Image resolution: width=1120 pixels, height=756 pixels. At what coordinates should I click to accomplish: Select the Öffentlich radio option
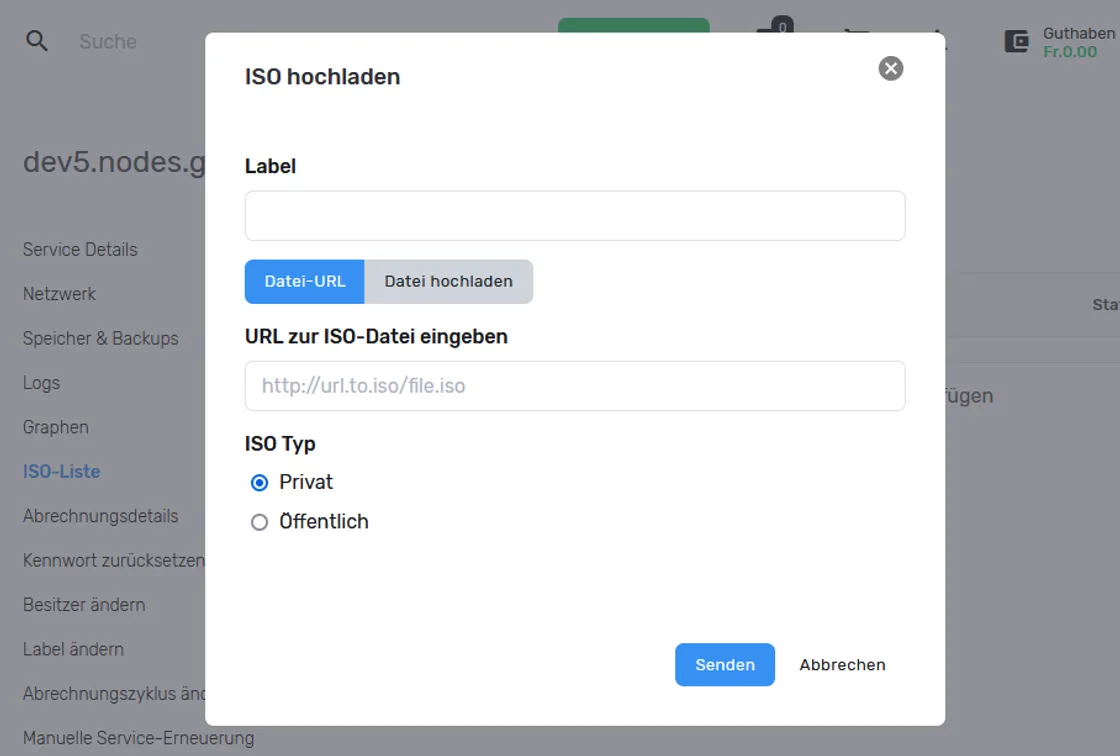click(x=259, y=522)
